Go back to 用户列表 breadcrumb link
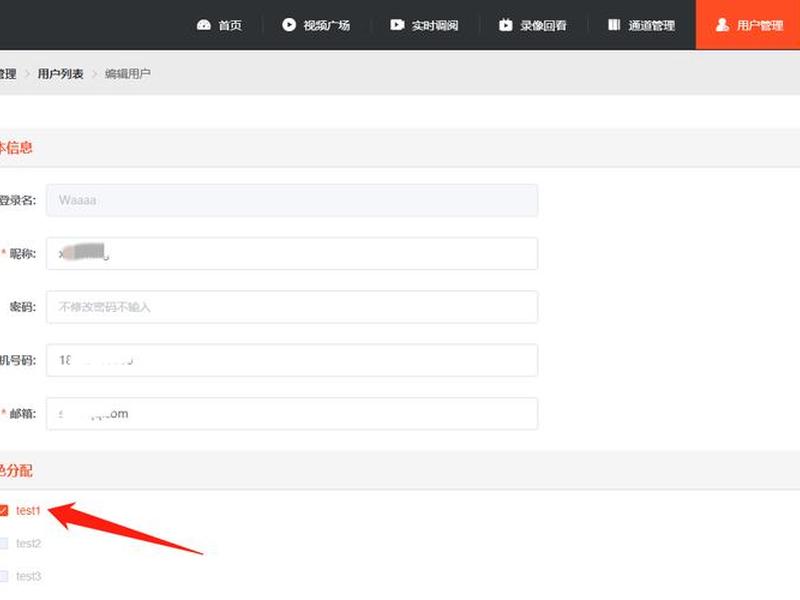Viewport: 800px width, 600px height. (60, 74)
